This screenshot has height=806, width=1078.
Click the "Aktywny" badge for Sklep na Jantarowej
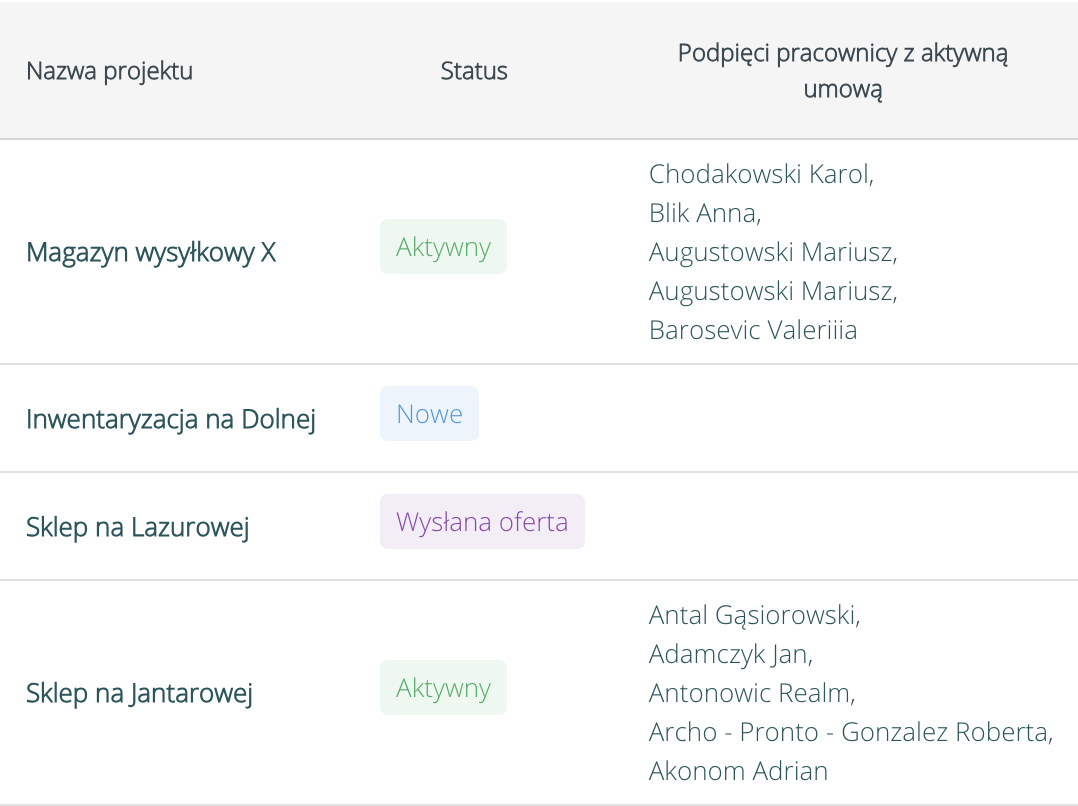443,687
